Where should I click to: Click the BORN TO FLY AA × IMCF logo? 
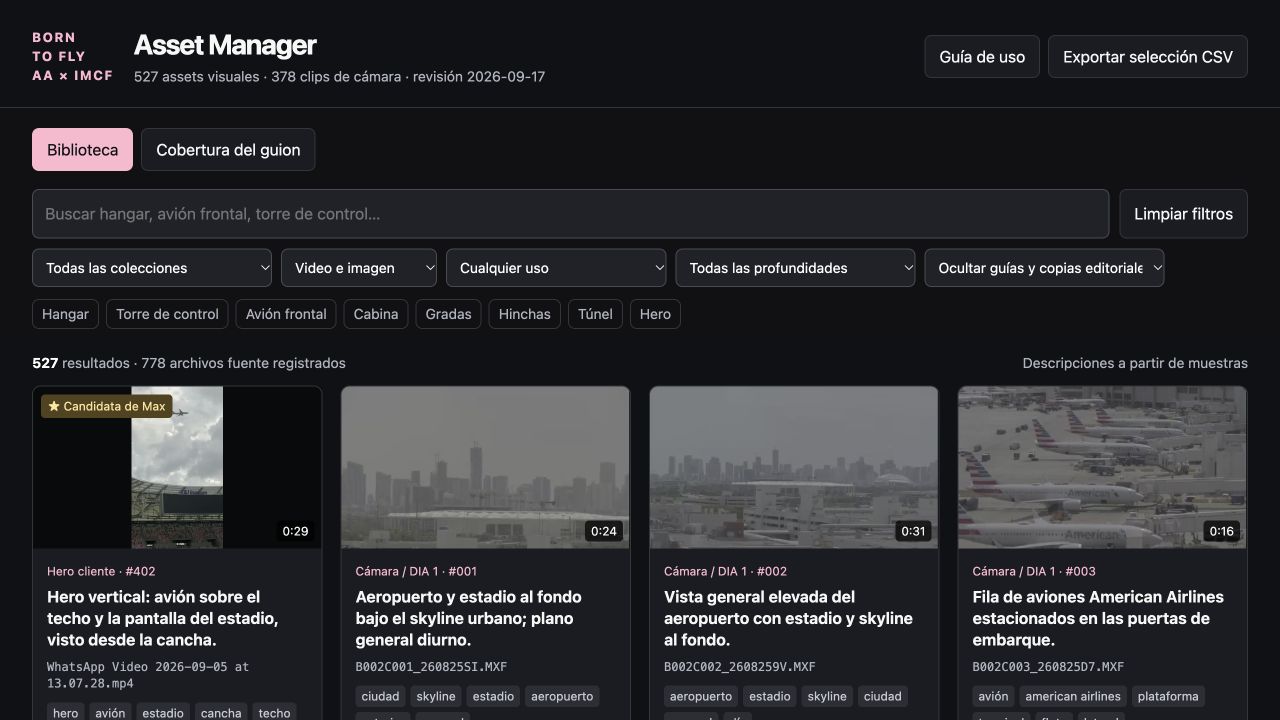[x=72, y=57]
